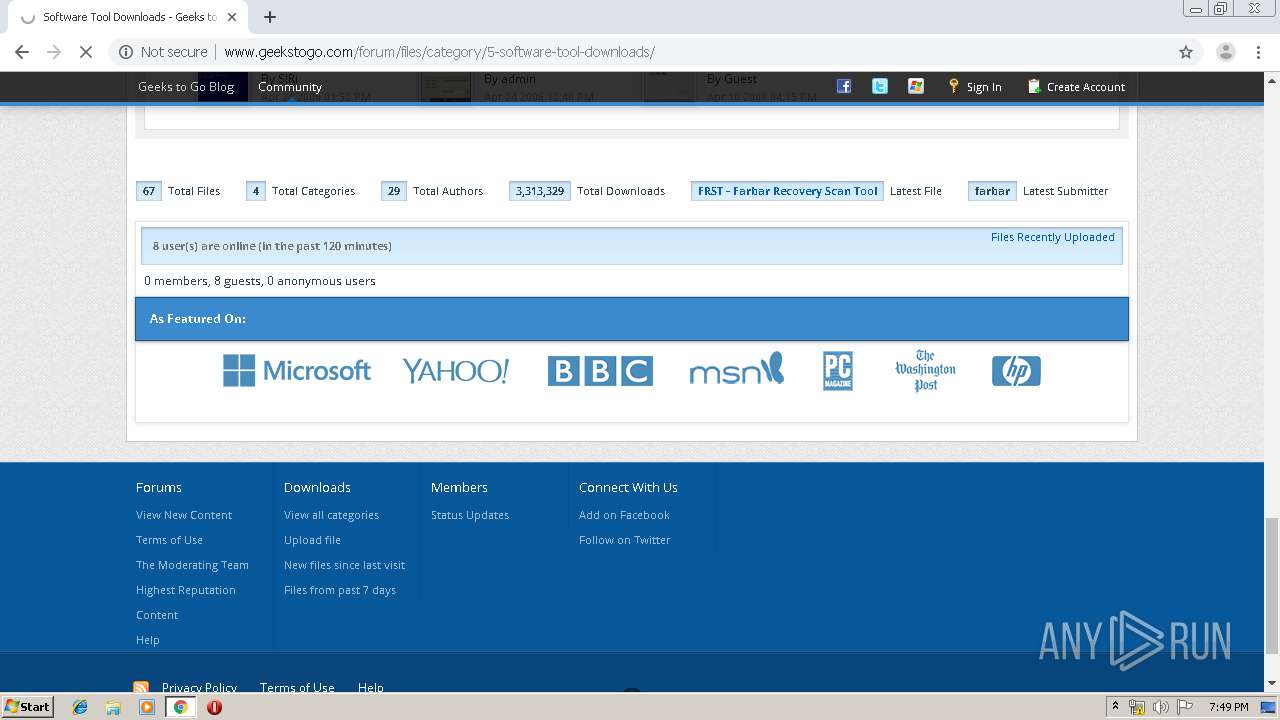Click the 7:49 PM taskbar clock
The height and width of the screenshot is (720, 1280).
[x=1228, y=707]
